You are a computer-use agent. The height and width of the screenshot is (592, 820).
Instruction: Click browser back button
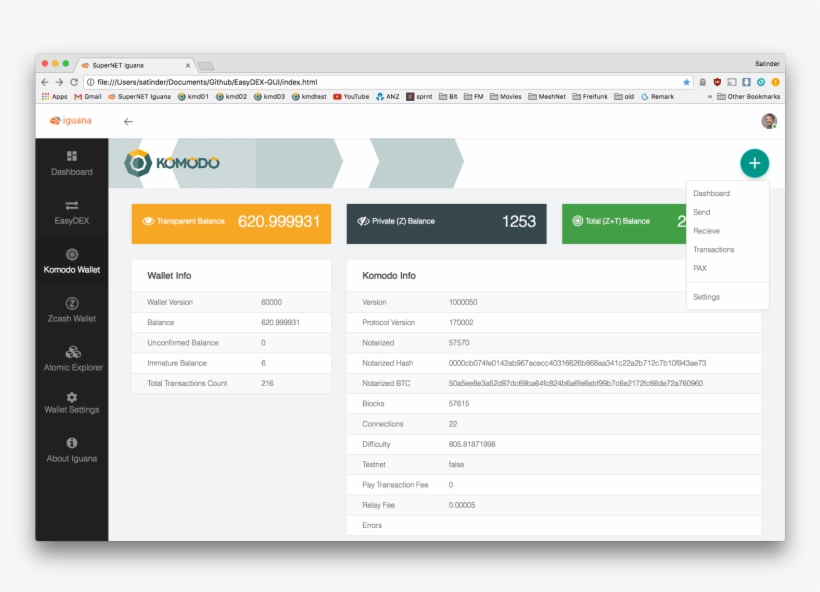45,82
